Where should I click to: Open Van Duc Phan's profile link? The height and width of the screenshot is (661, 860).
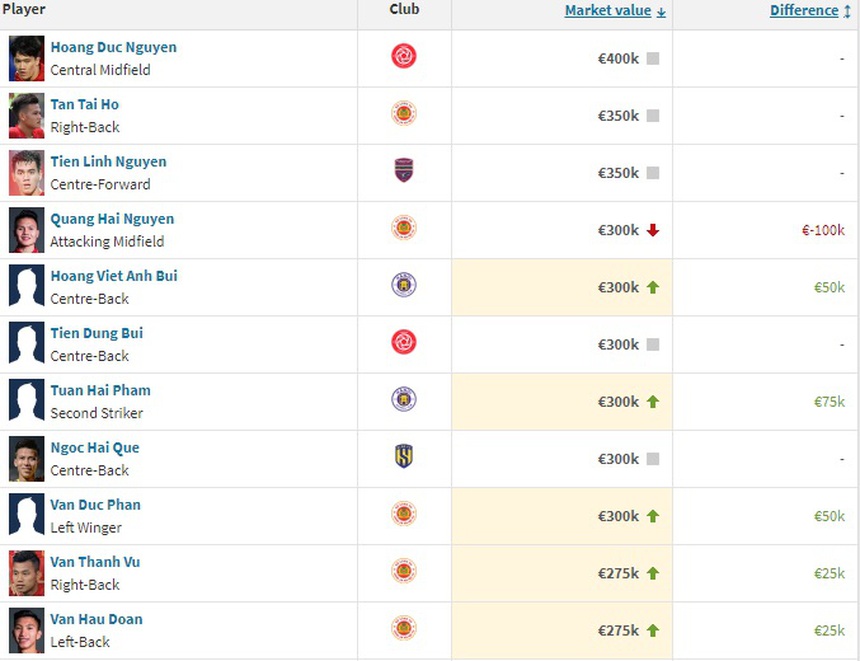click(95, 505)
